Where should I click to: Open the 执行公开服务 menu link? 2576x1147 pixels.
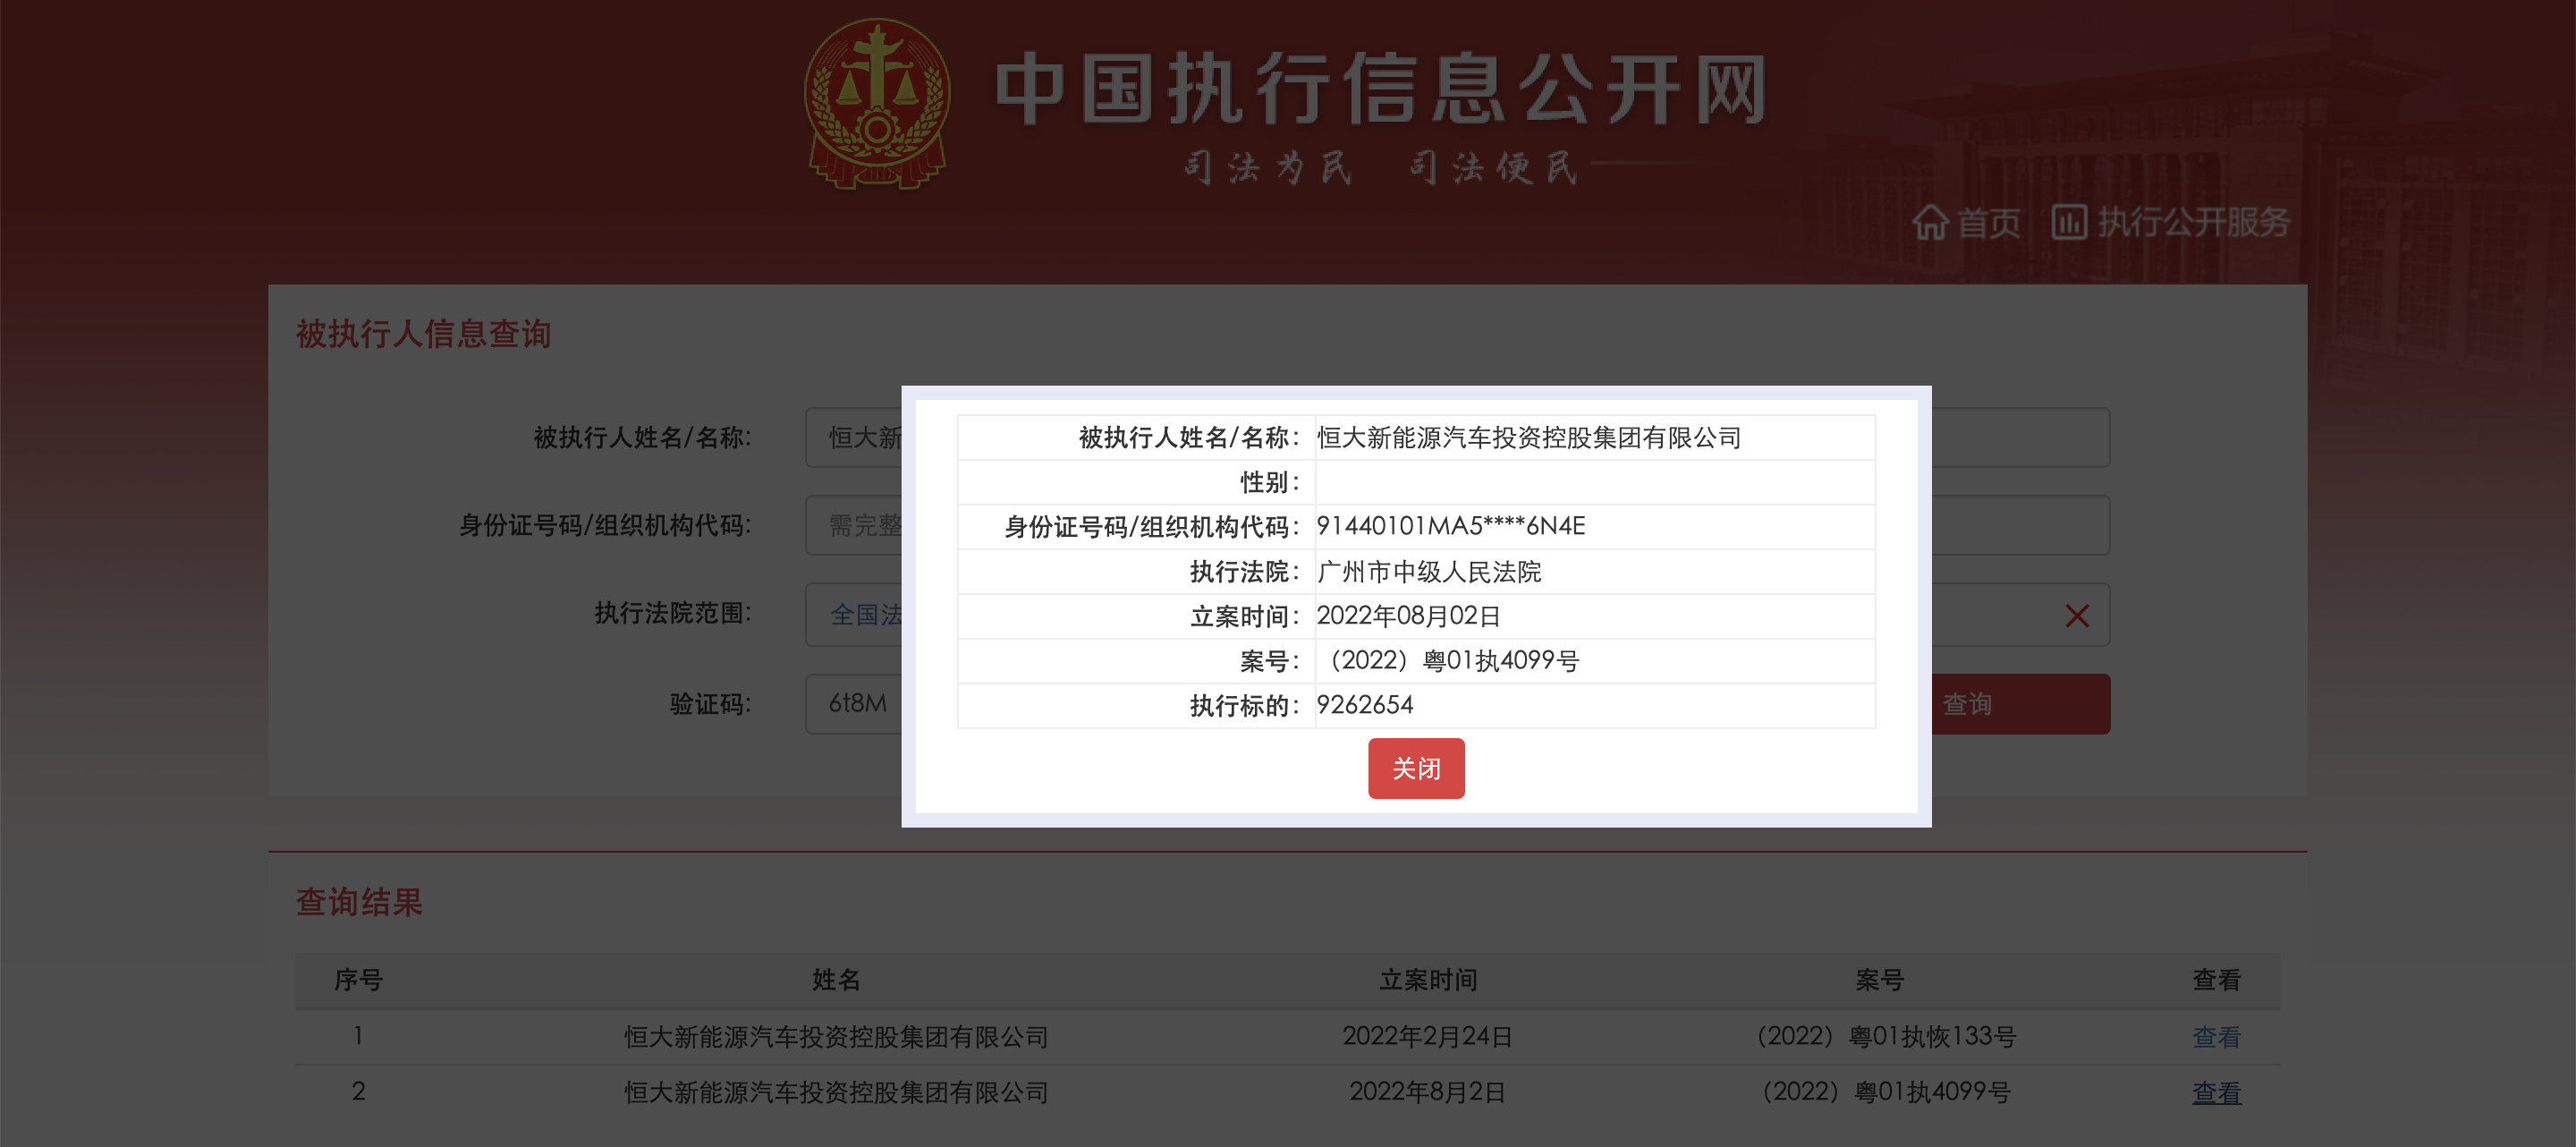(x=2193, y=222)
